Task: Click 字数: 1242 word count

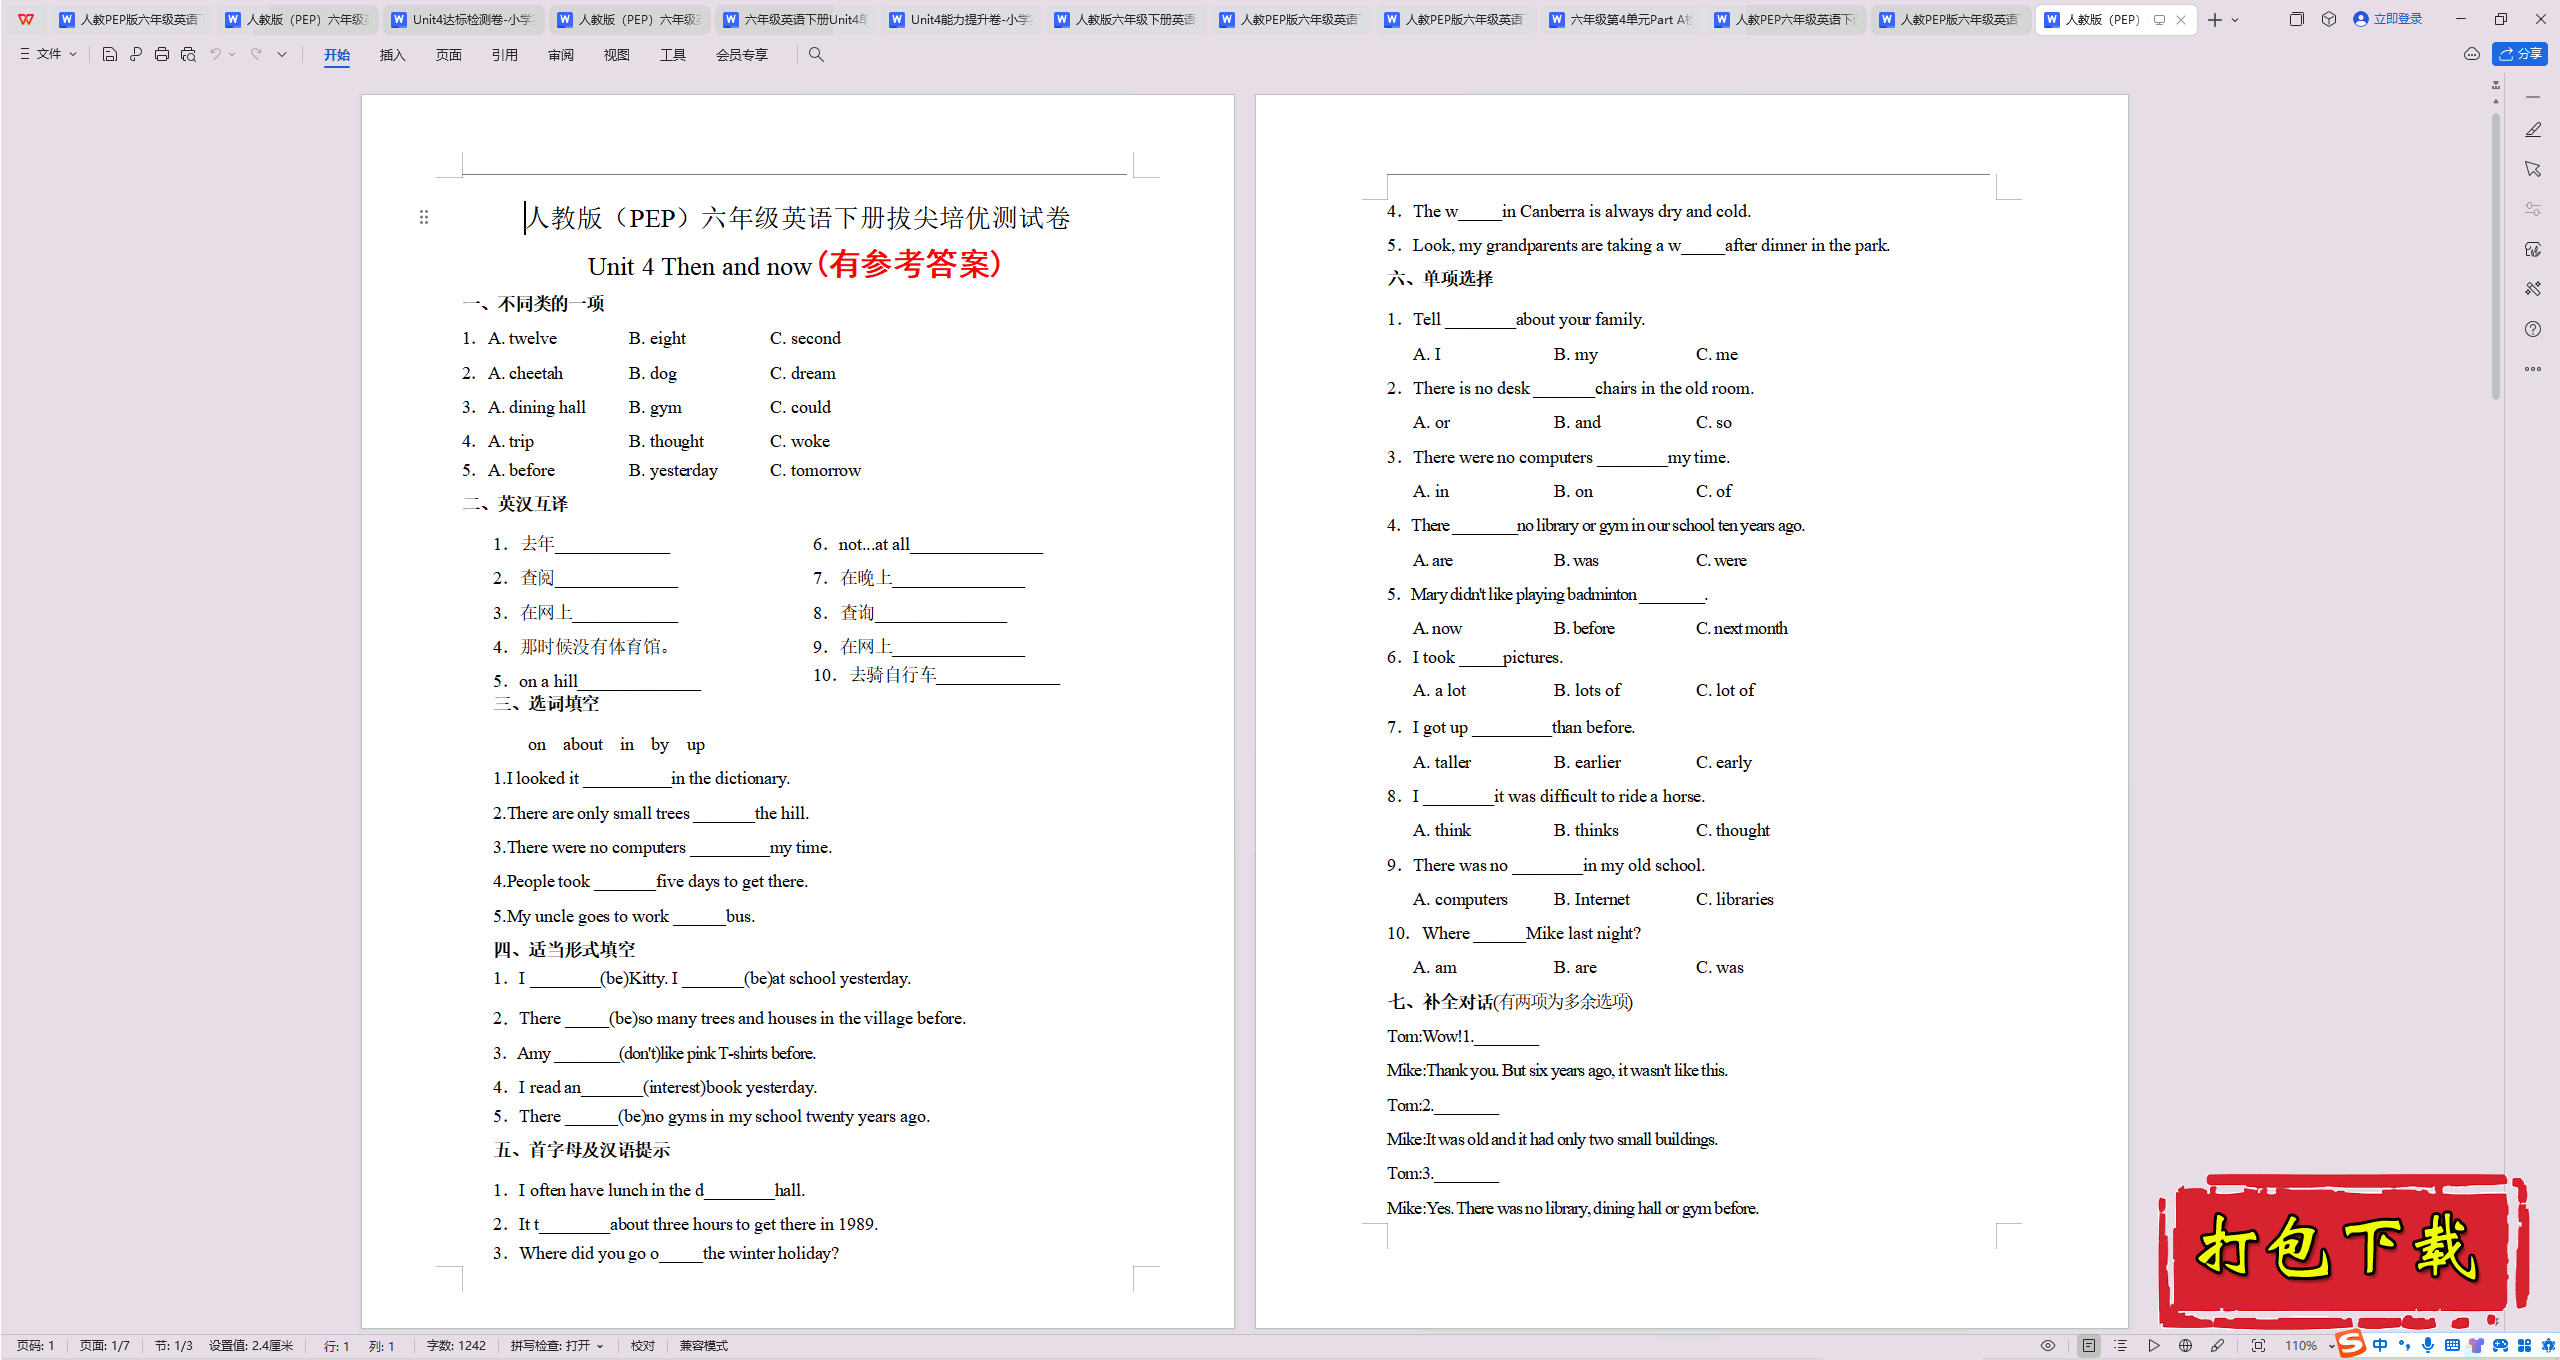Action: [x=456, y=1346]
